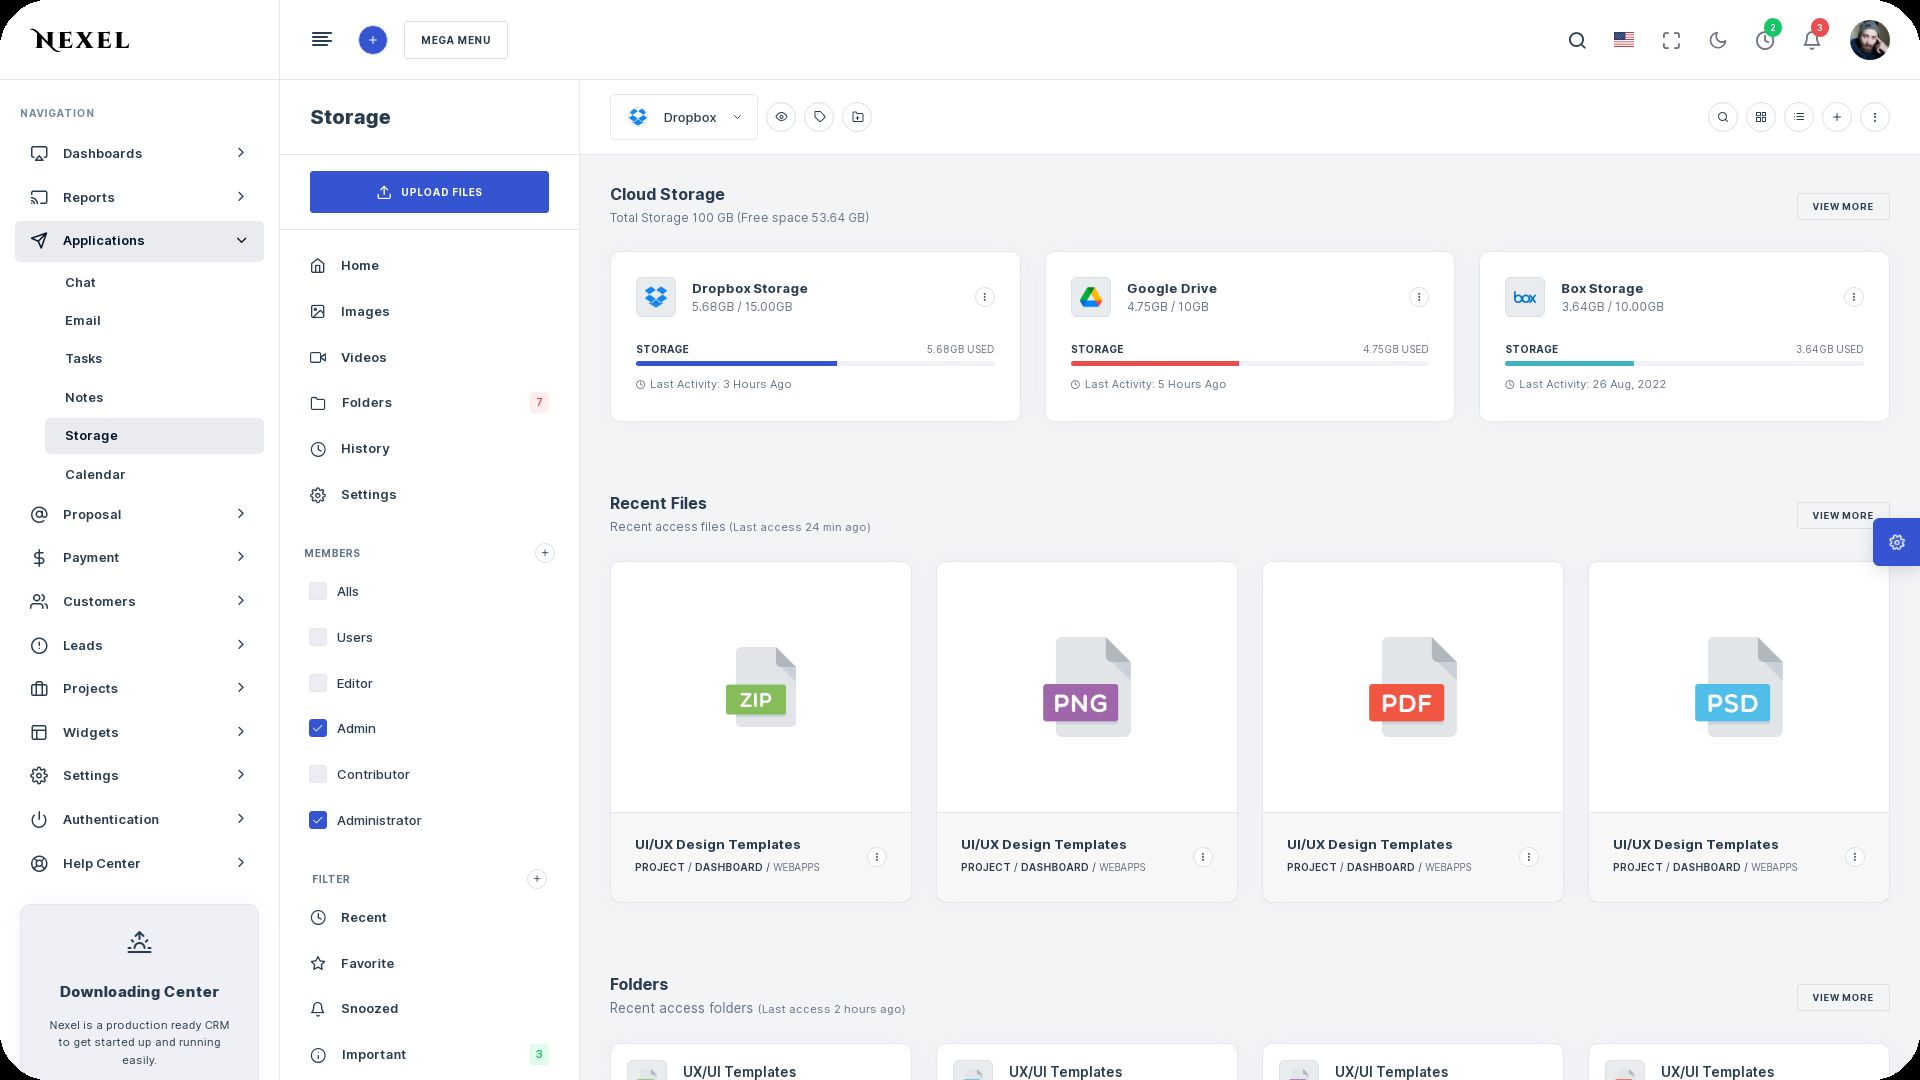The image size is (1920, 1080).
Task: Check the Editor member checkbox
Action: pos(318,683)
